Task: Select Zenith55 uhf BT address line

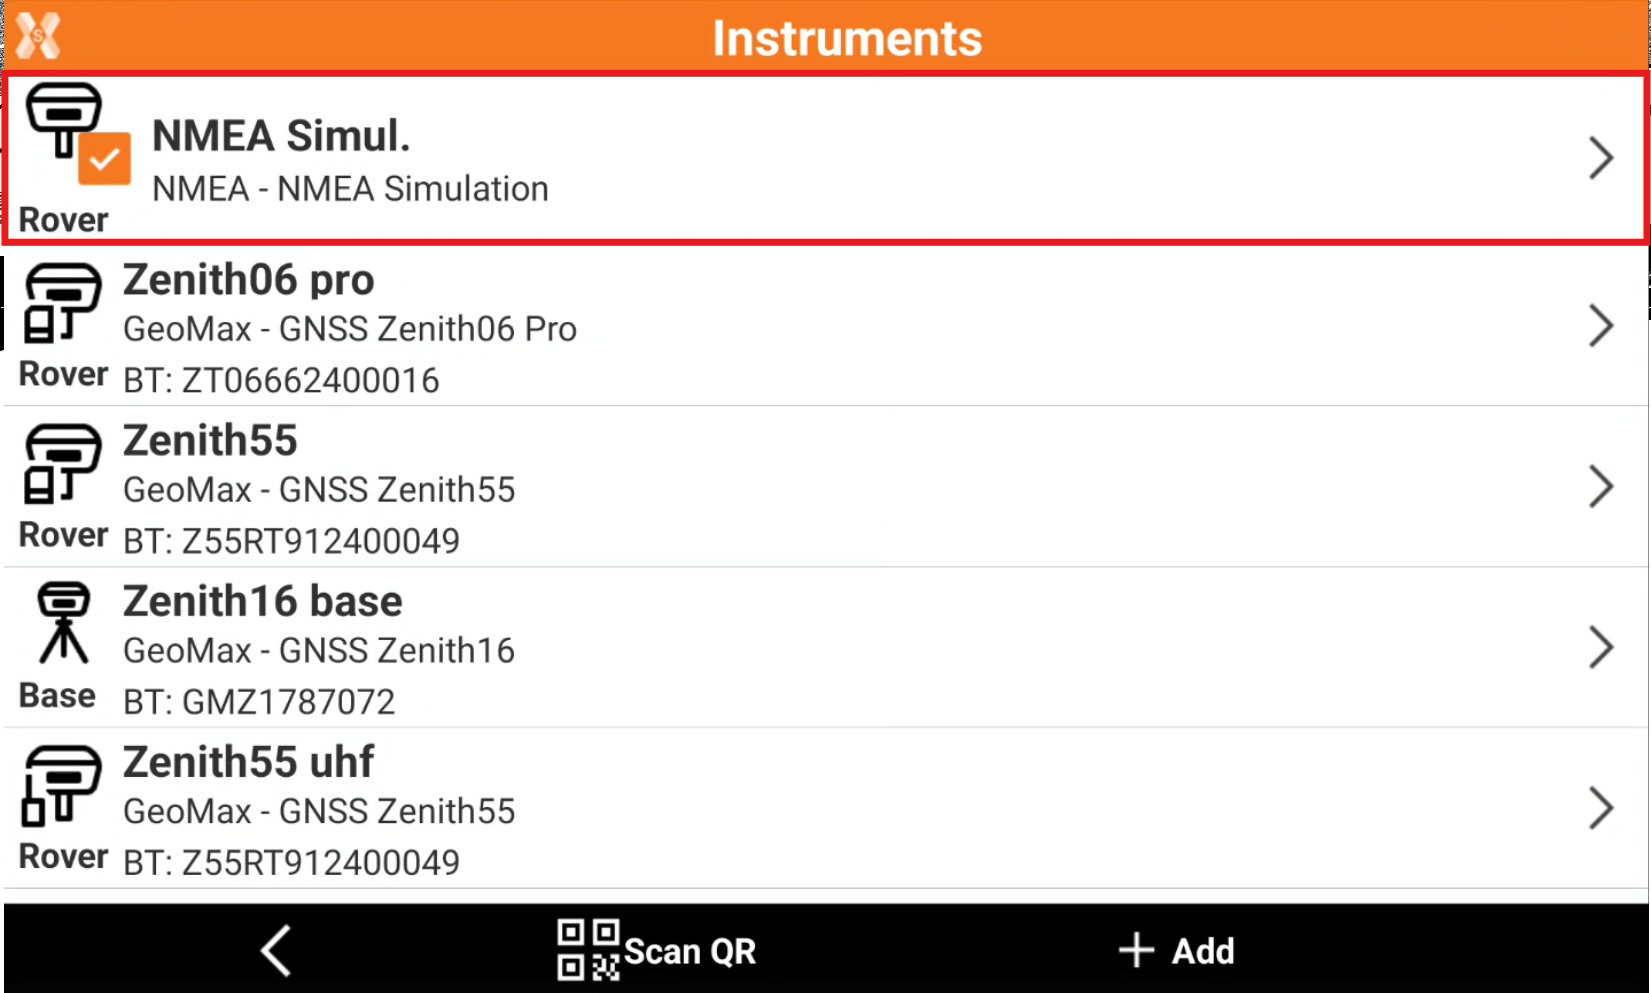Action: coord(291,862)
